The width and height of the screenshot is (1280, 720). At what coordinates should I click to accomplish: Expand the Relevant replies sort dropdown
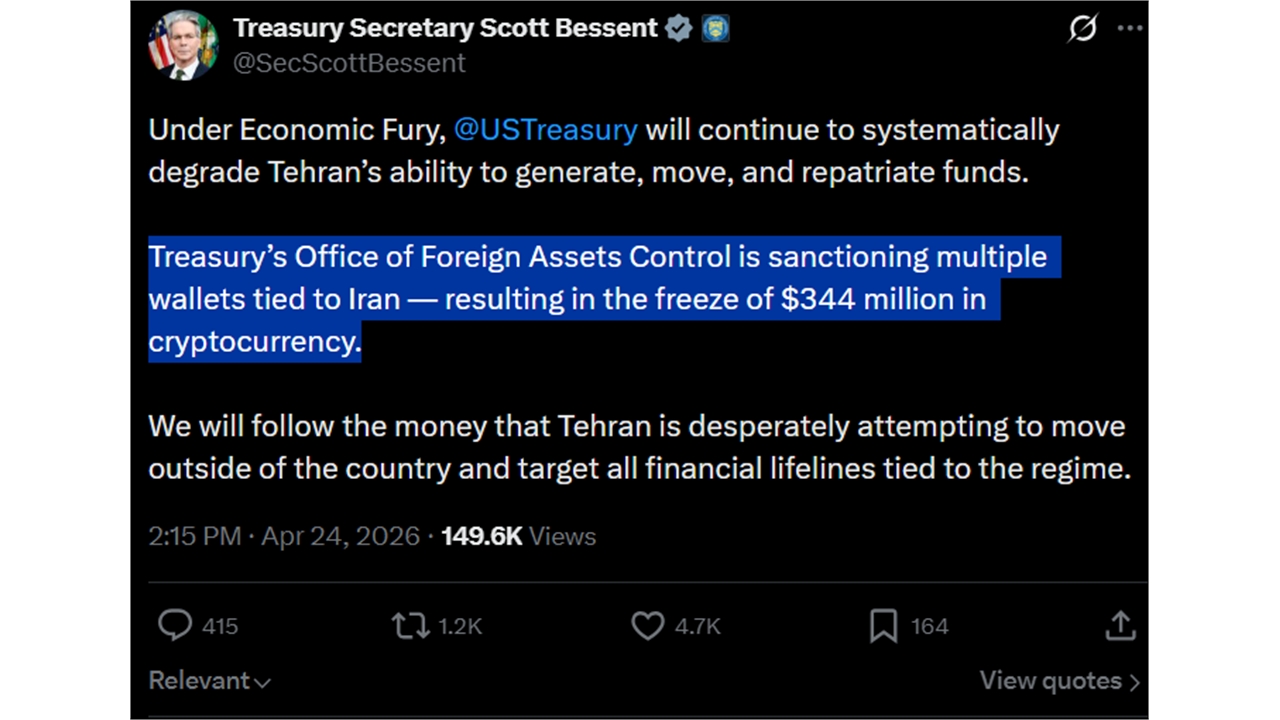210,681
